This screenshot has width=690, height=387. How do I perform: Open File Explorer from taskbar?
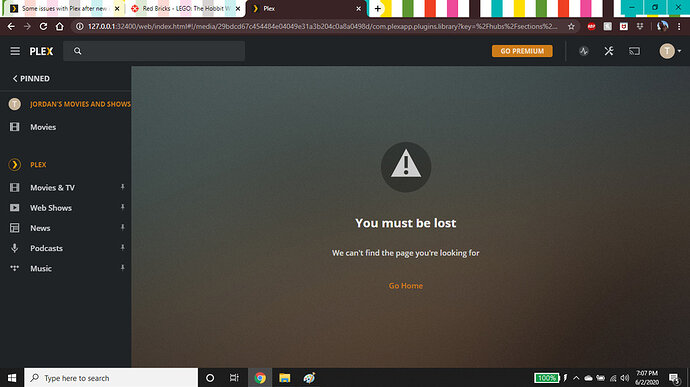coord(284,378)
